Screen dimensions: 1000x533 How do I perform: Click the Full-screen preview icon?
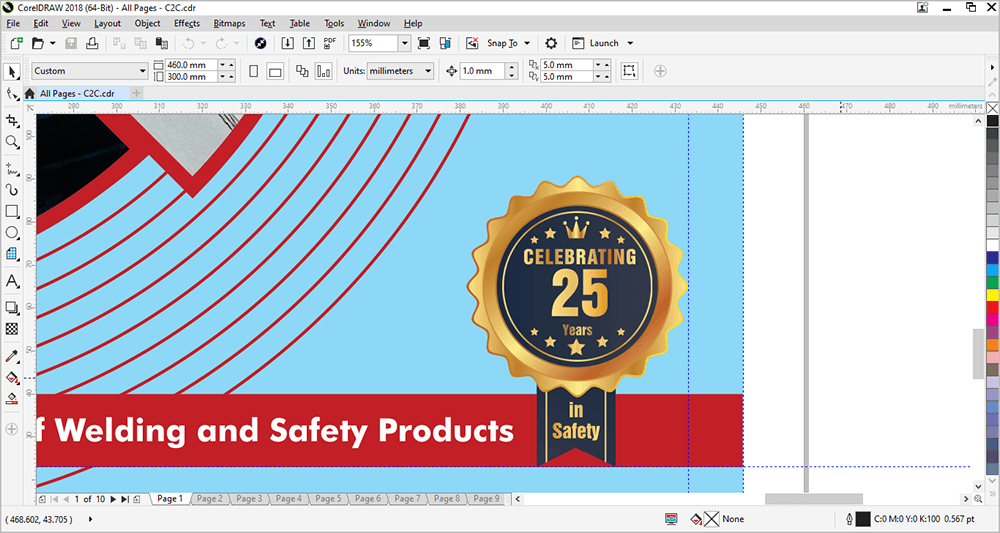tap(423, 43)
